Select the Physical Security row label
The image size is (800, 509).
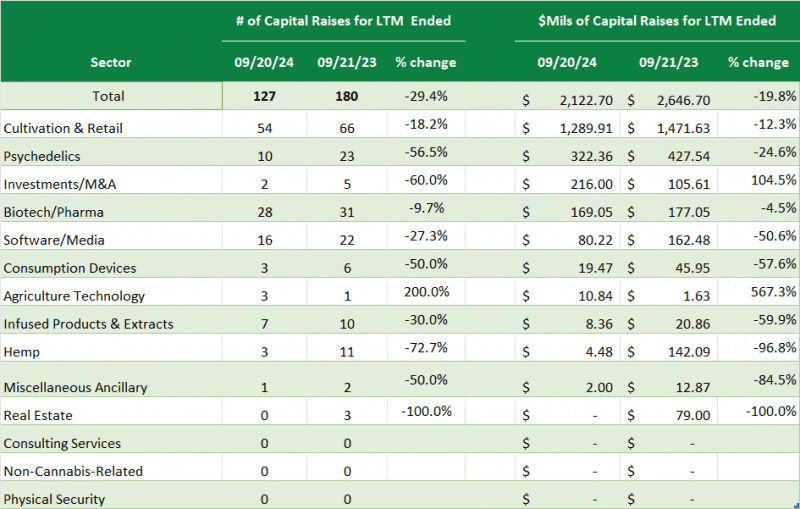[54, 499]
